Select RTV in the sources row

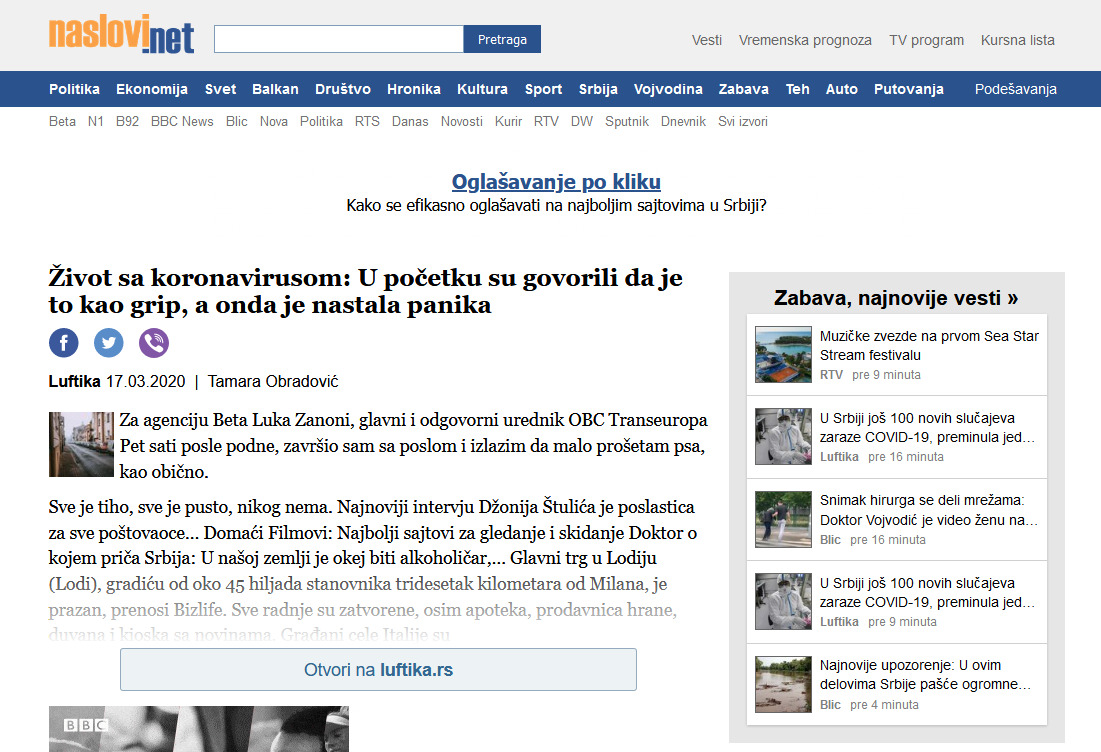click(x=546, y=121)
